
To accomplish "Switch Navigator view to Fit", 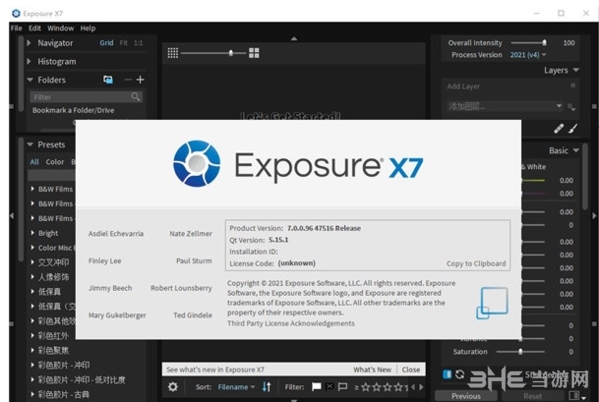I will 123,43.
